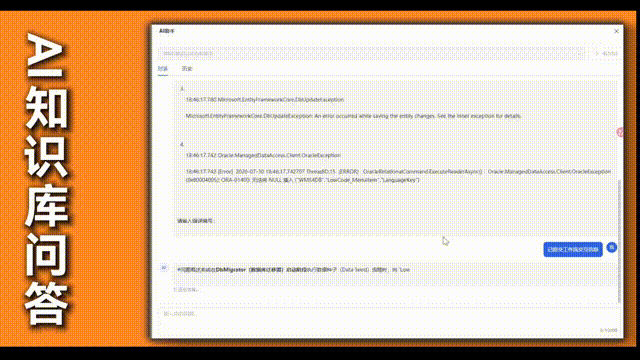
Task: Close the AI assistant dialog
Action: [x=616, y=31]
